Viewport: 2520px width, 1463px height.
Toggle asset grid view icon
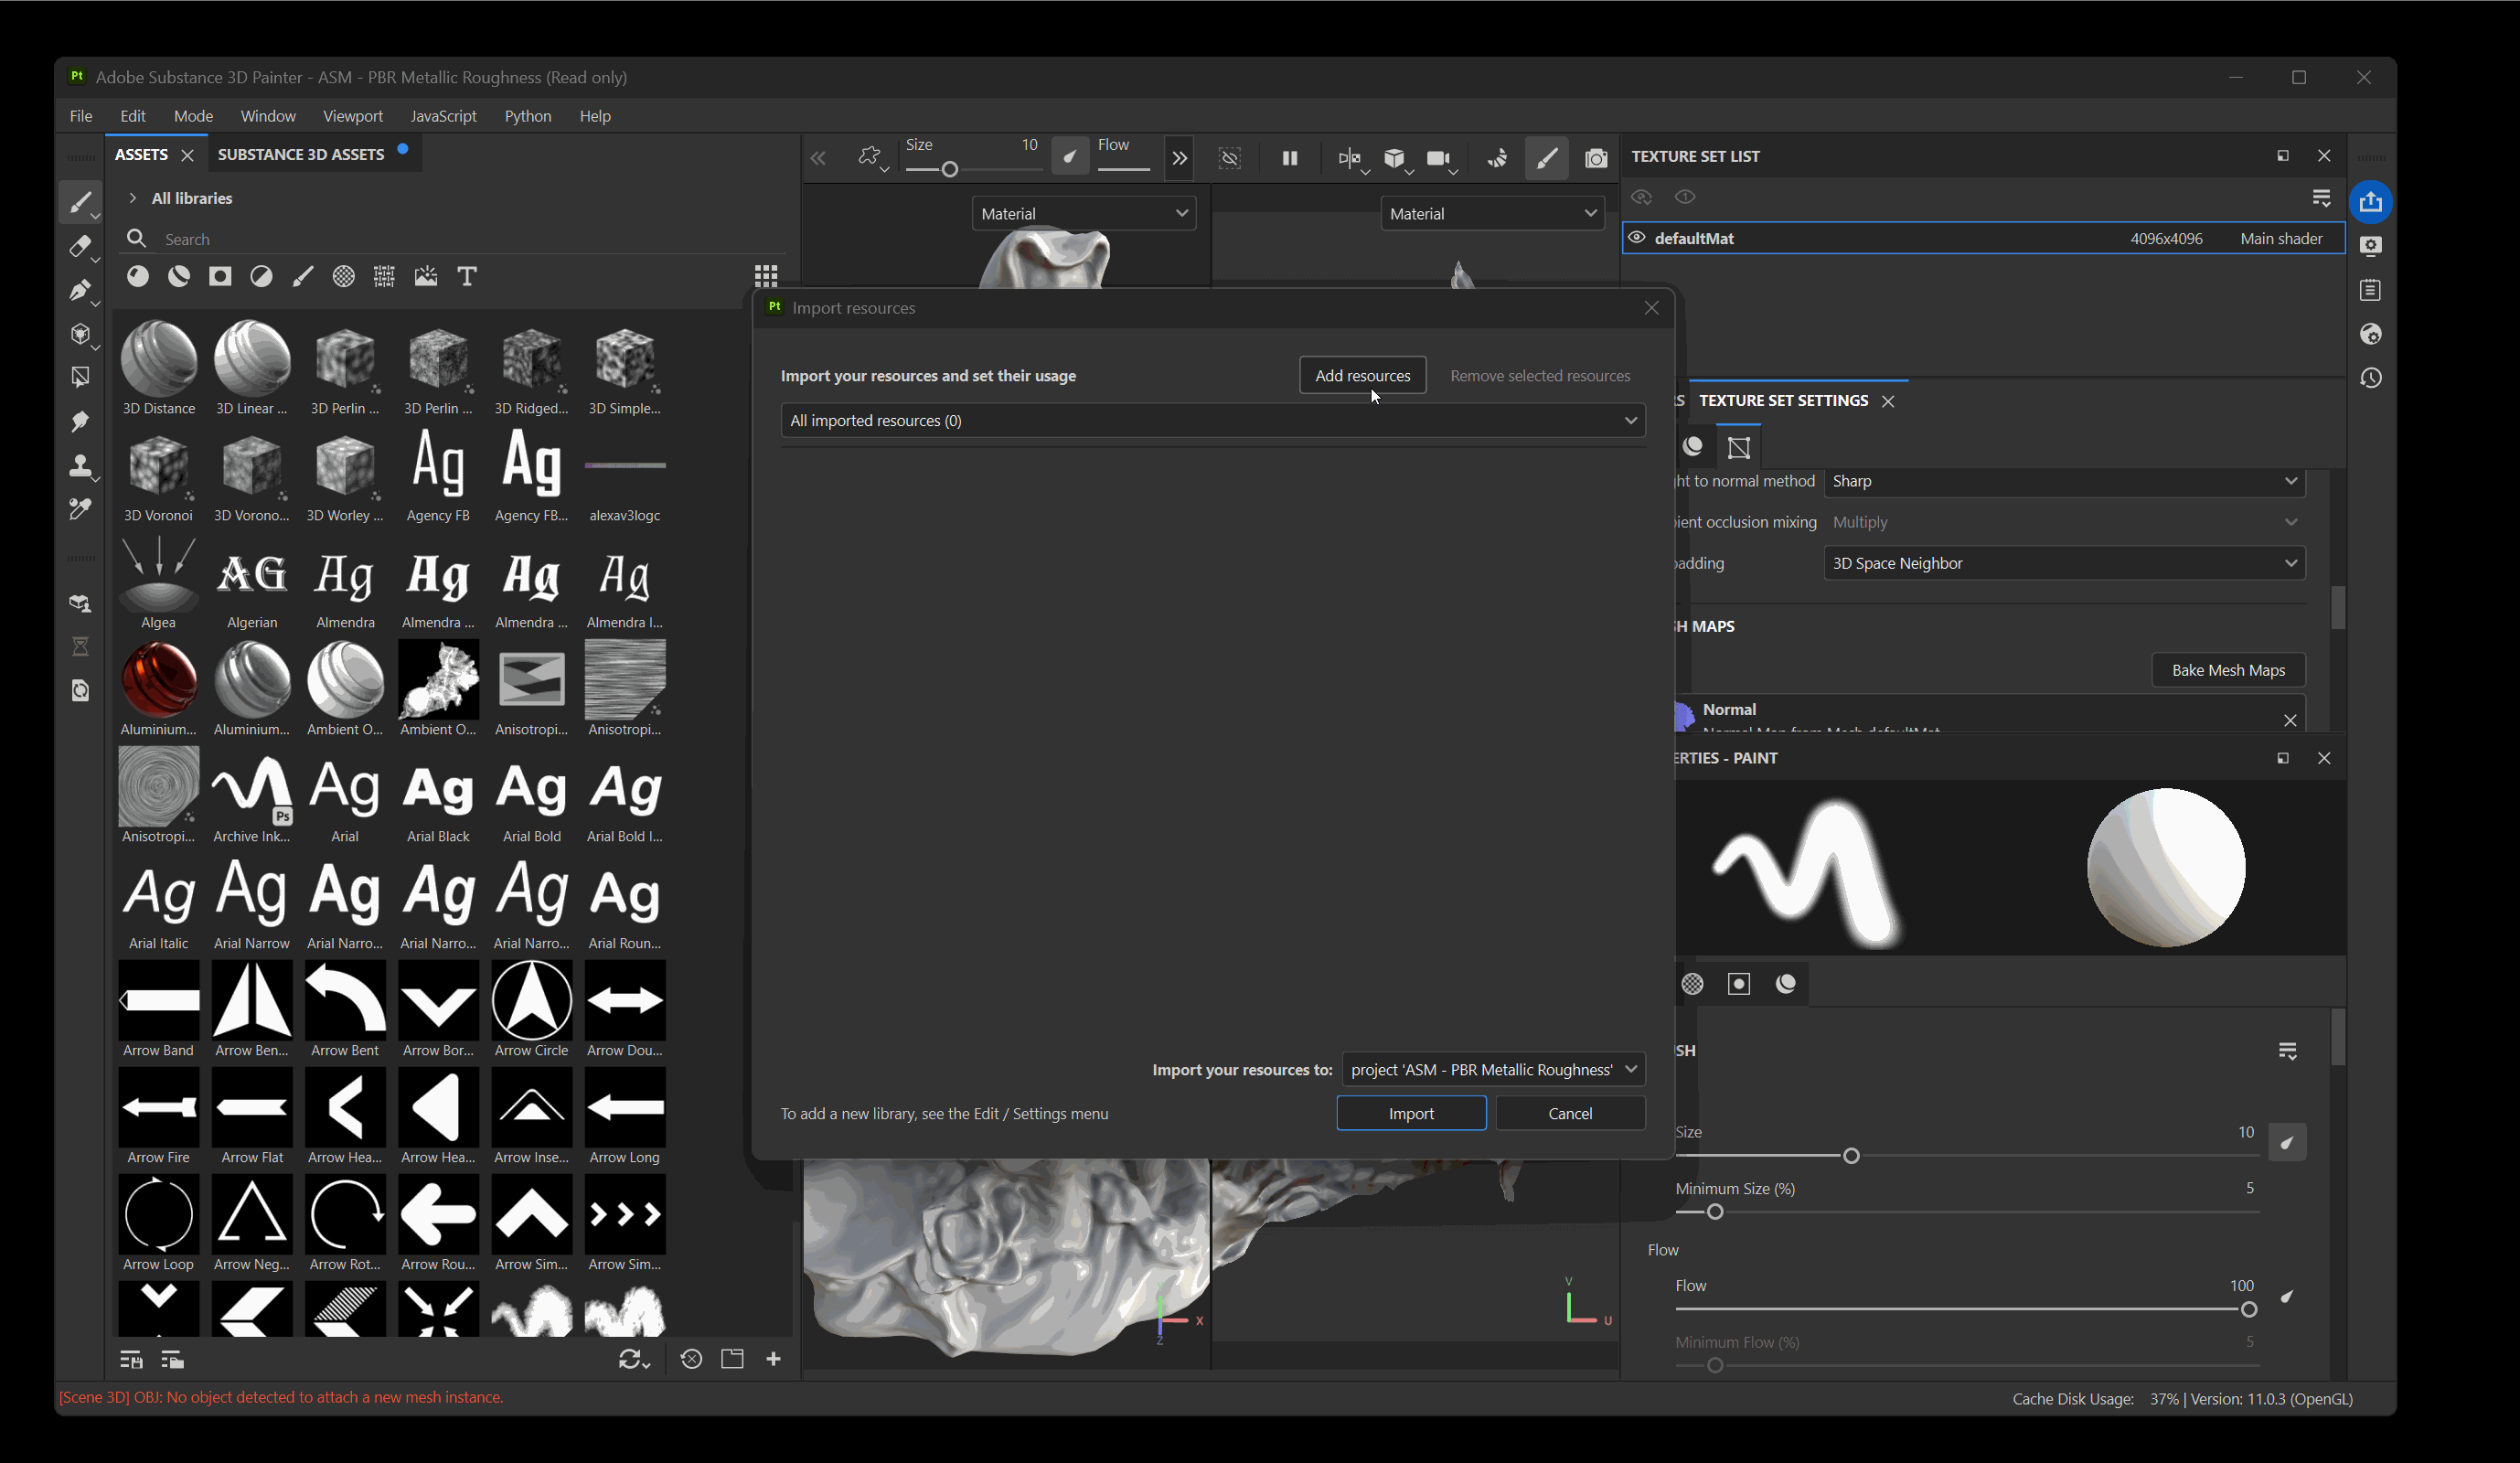(766, 276)
